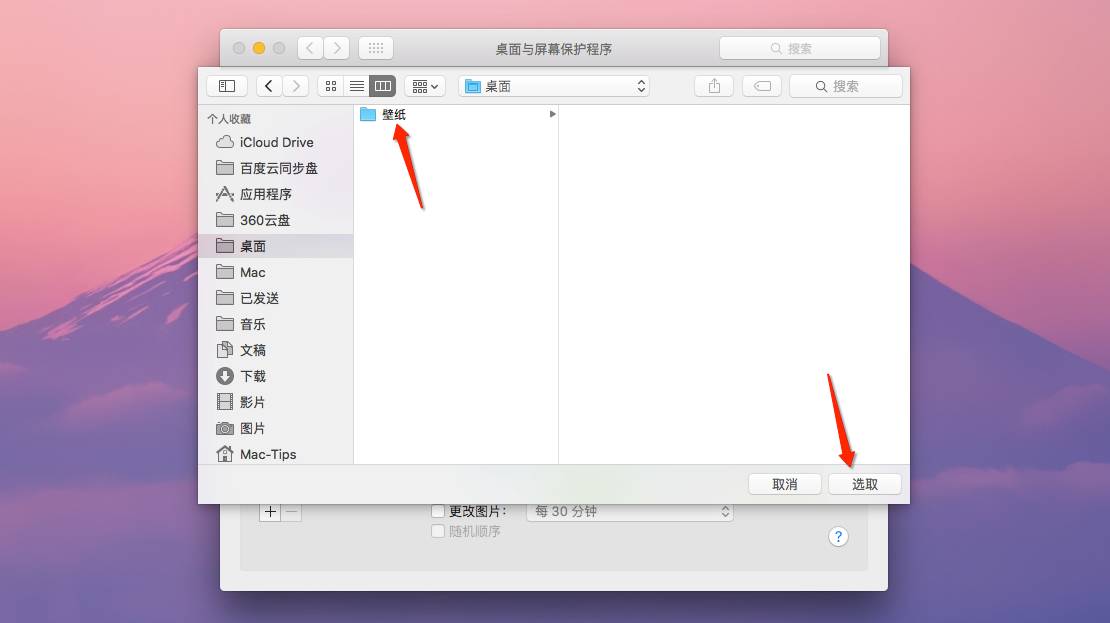Switch to list view mode
The height and width of the screenshot is (623, 1110).
[357, 86]
